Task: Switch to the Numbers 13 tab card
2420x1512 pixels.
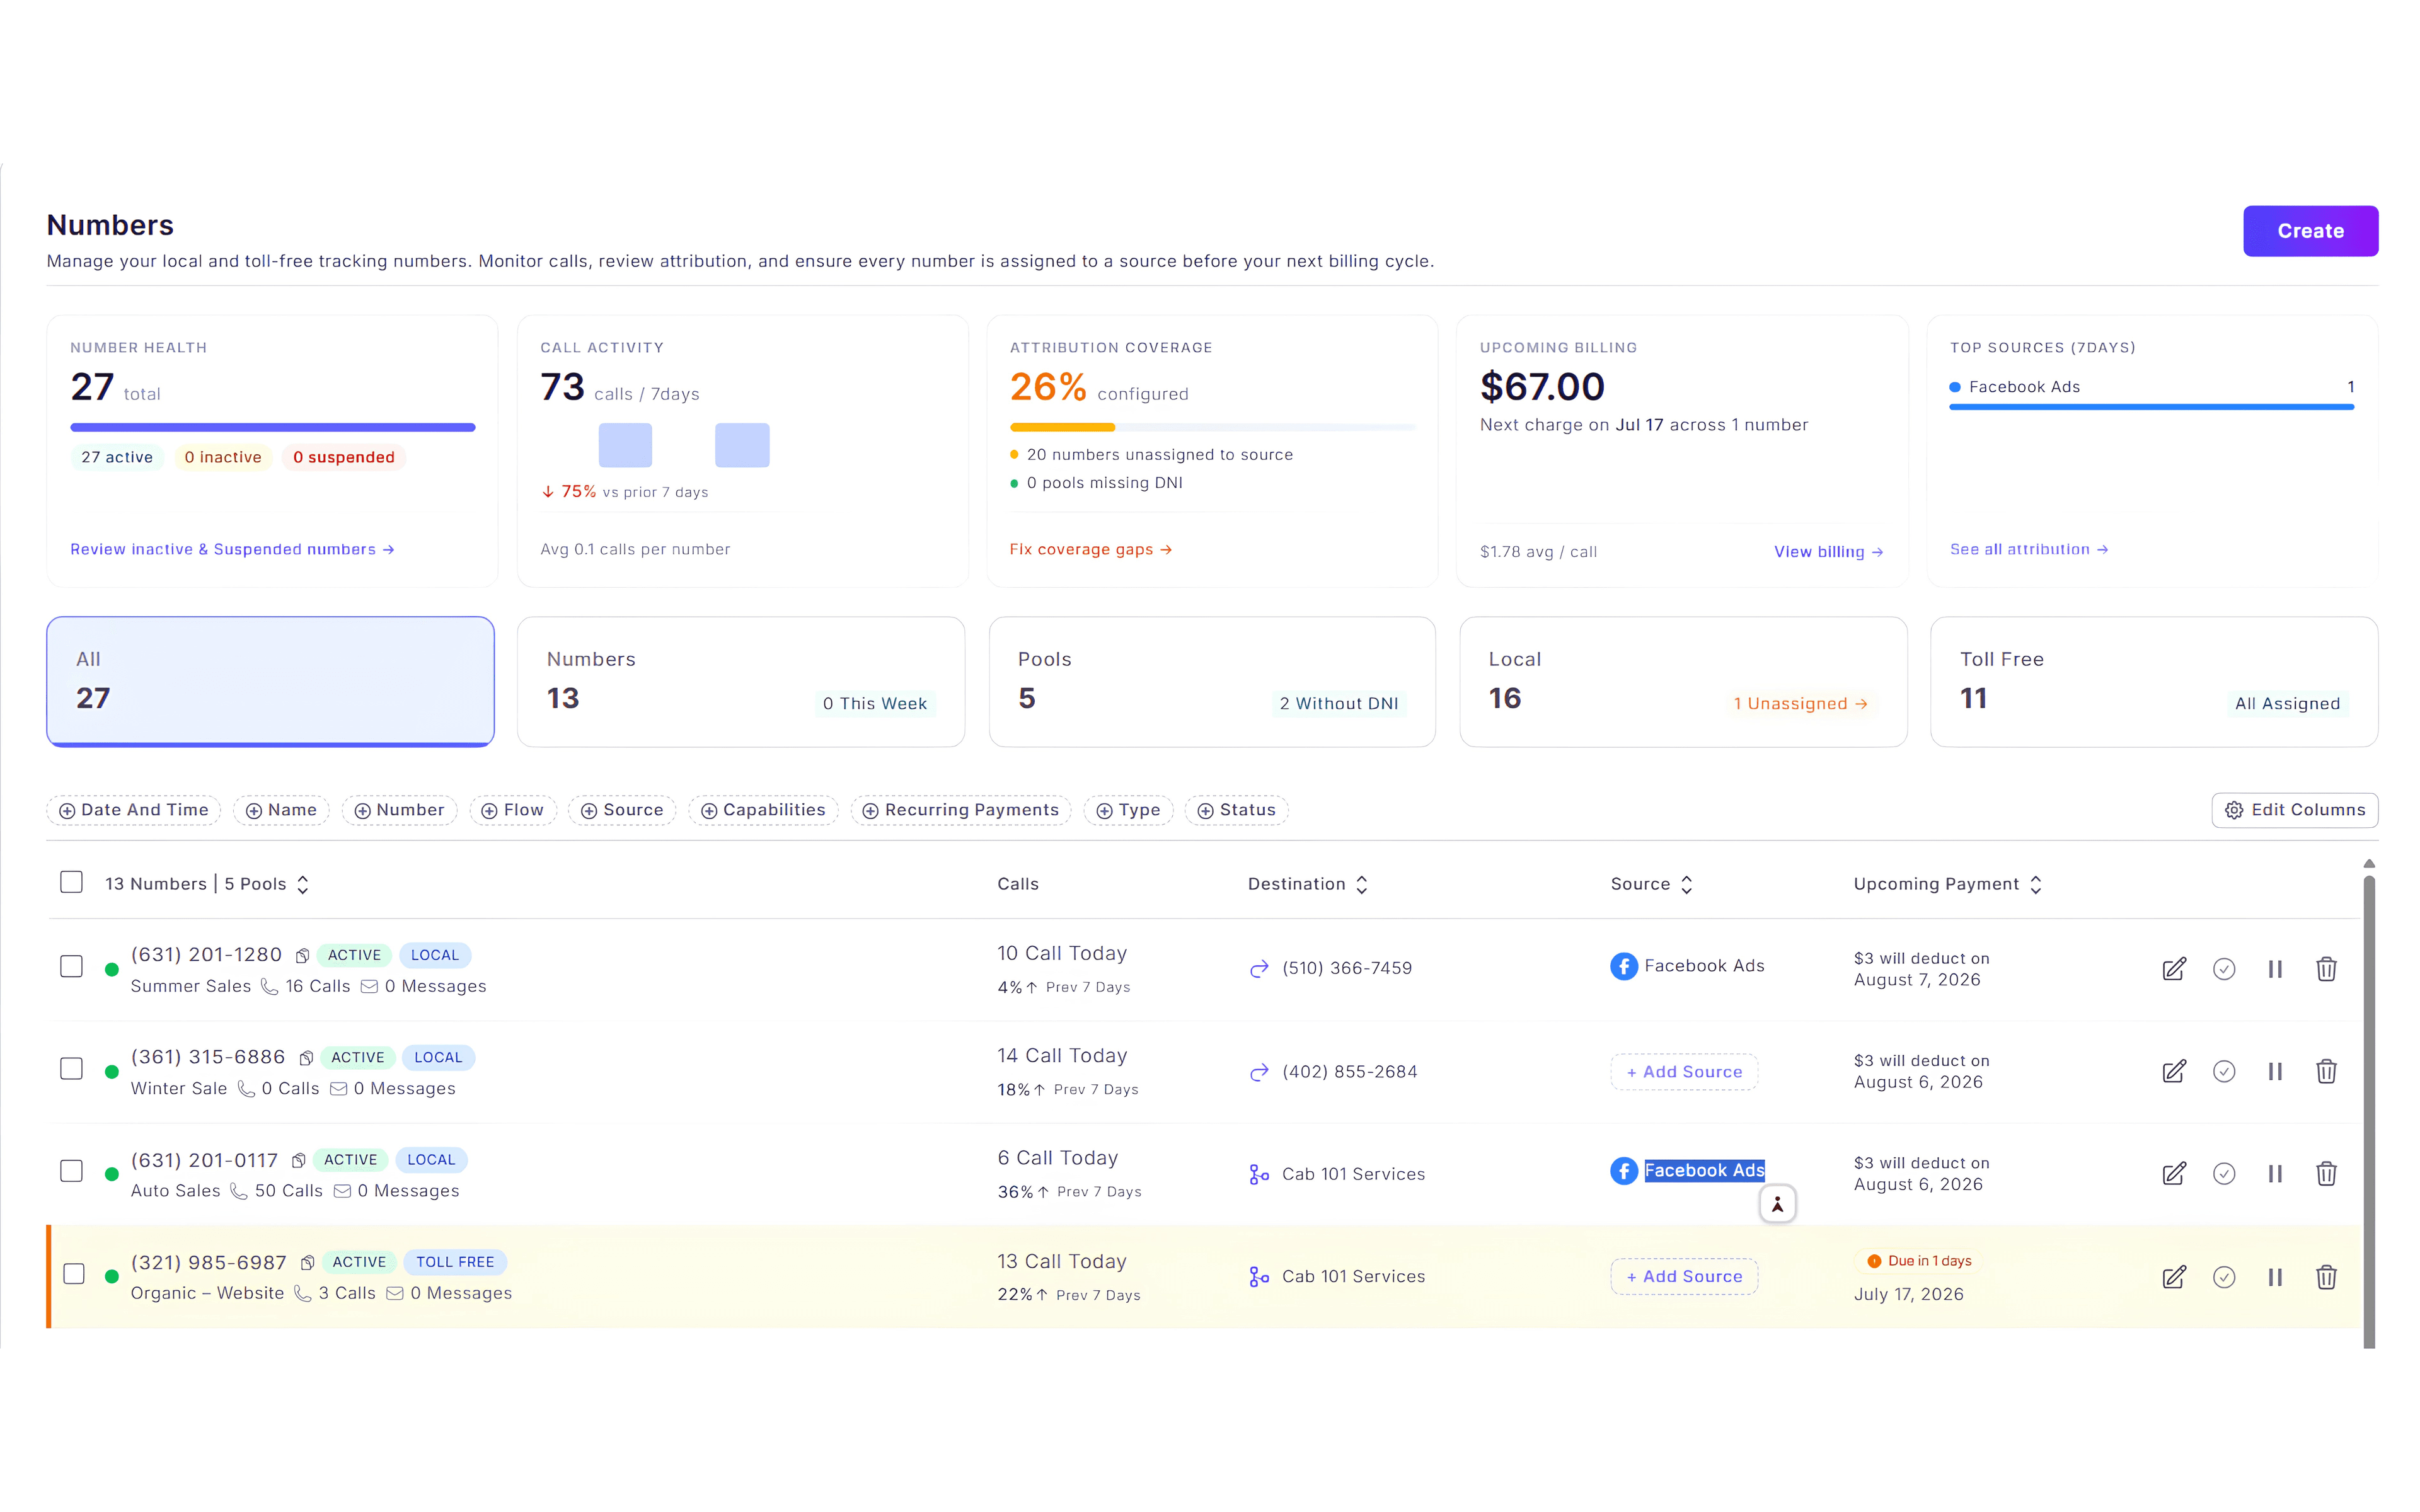Action: pyautogui.click(x=741, y=681)
